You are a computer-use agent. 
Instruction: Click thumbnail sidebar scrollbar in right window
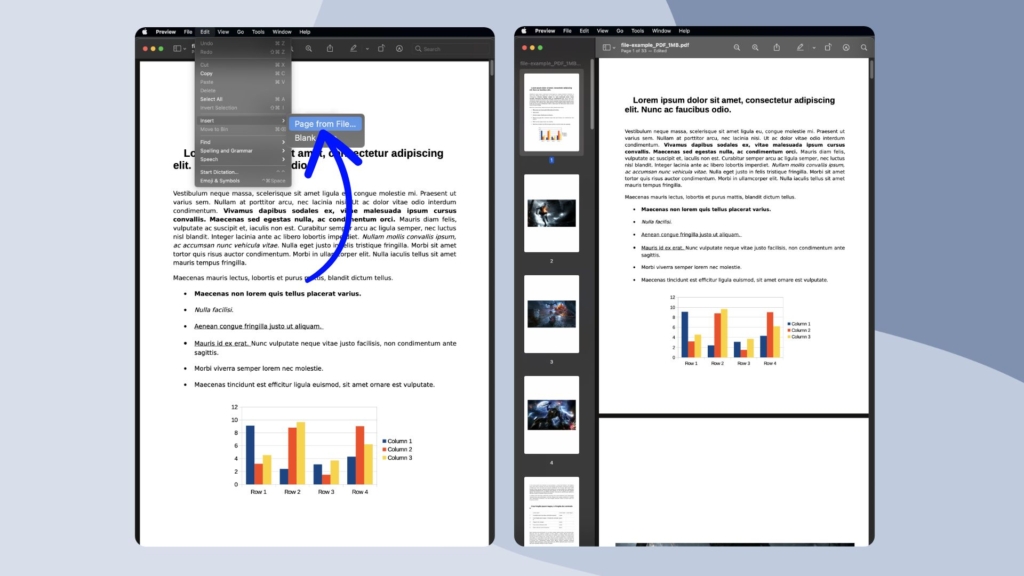point(592,95)
